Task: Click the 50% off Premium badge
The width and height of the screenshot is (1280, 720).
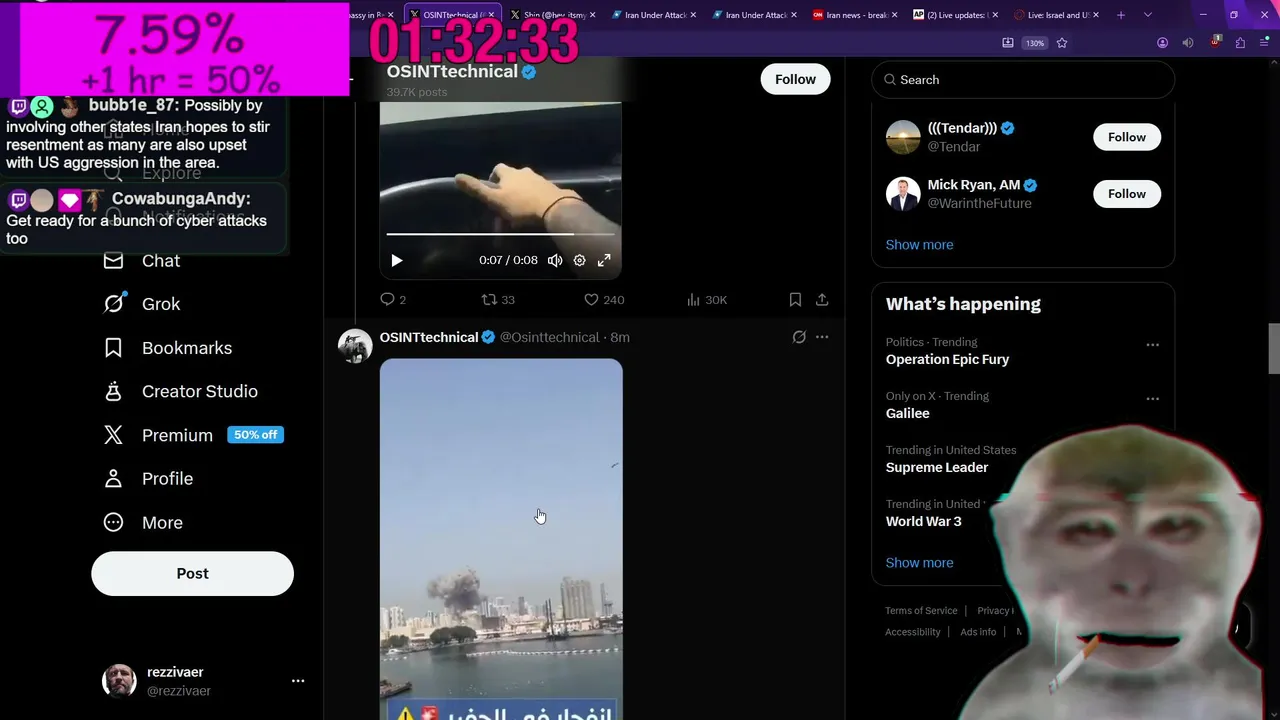Action: pos(256,435)
